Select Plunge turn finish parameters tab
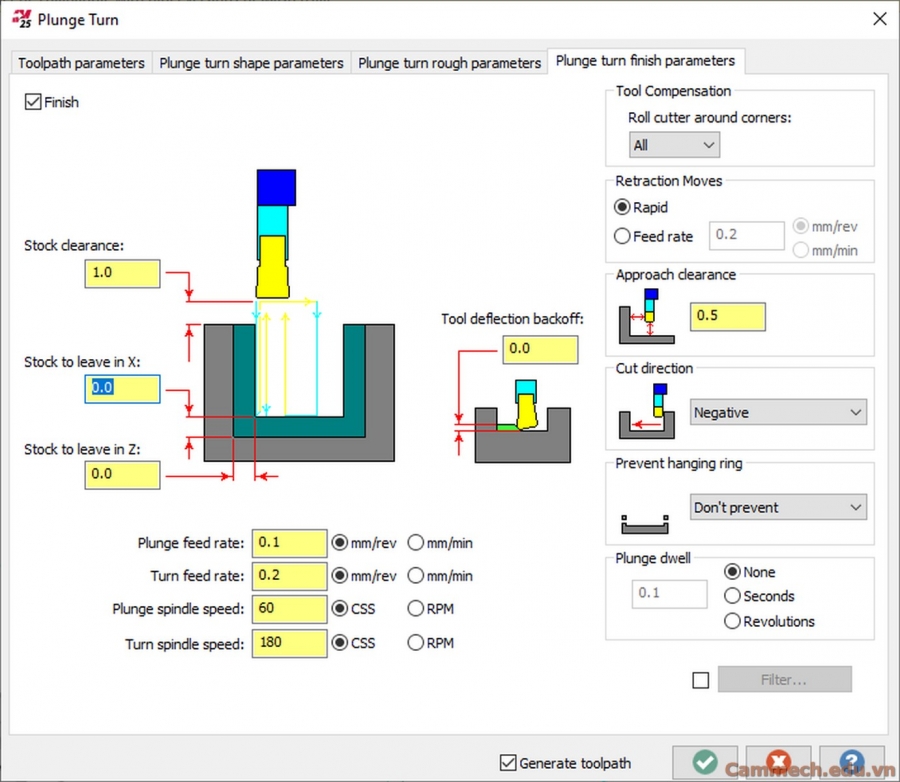 [x=646, y=61]
